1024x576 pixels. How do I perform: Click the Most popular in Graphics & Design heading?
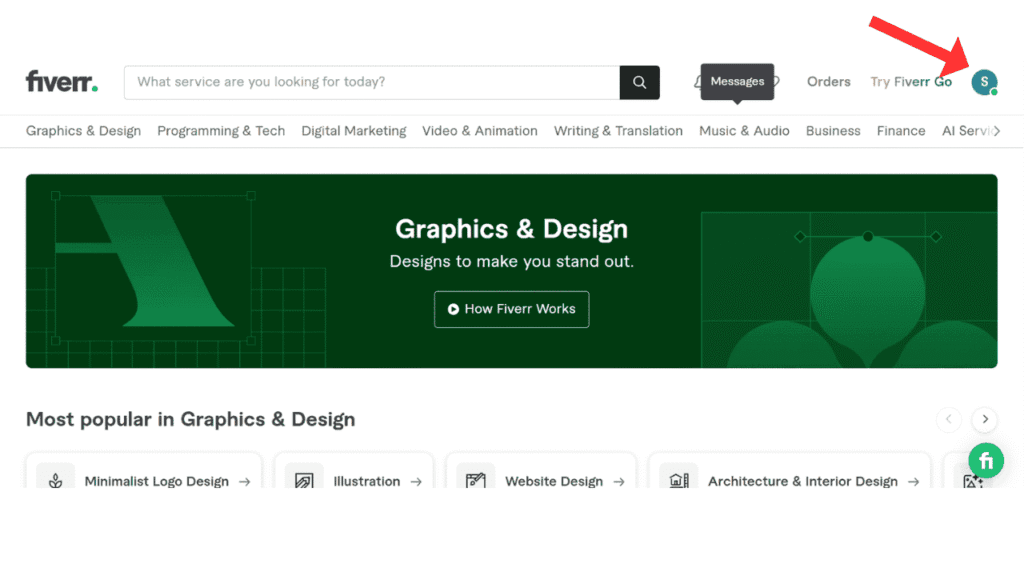coord(191,419)
